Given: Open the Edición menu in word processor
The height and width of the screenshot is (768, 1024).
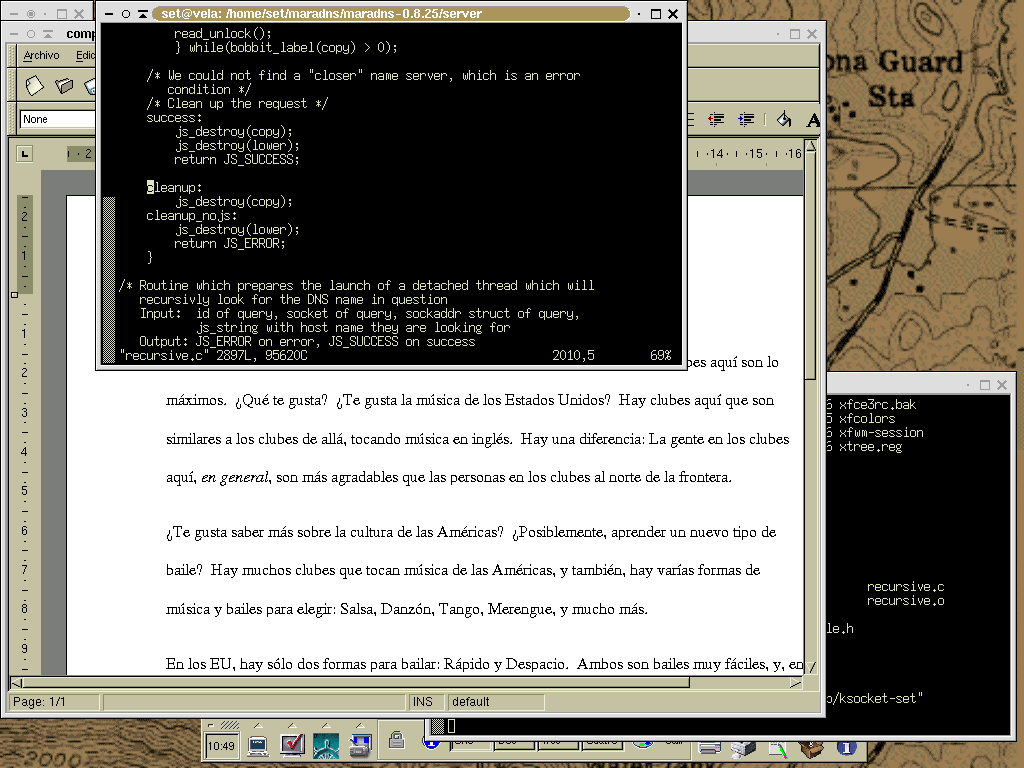Looking at the screenshot, I should click(85, 56).
